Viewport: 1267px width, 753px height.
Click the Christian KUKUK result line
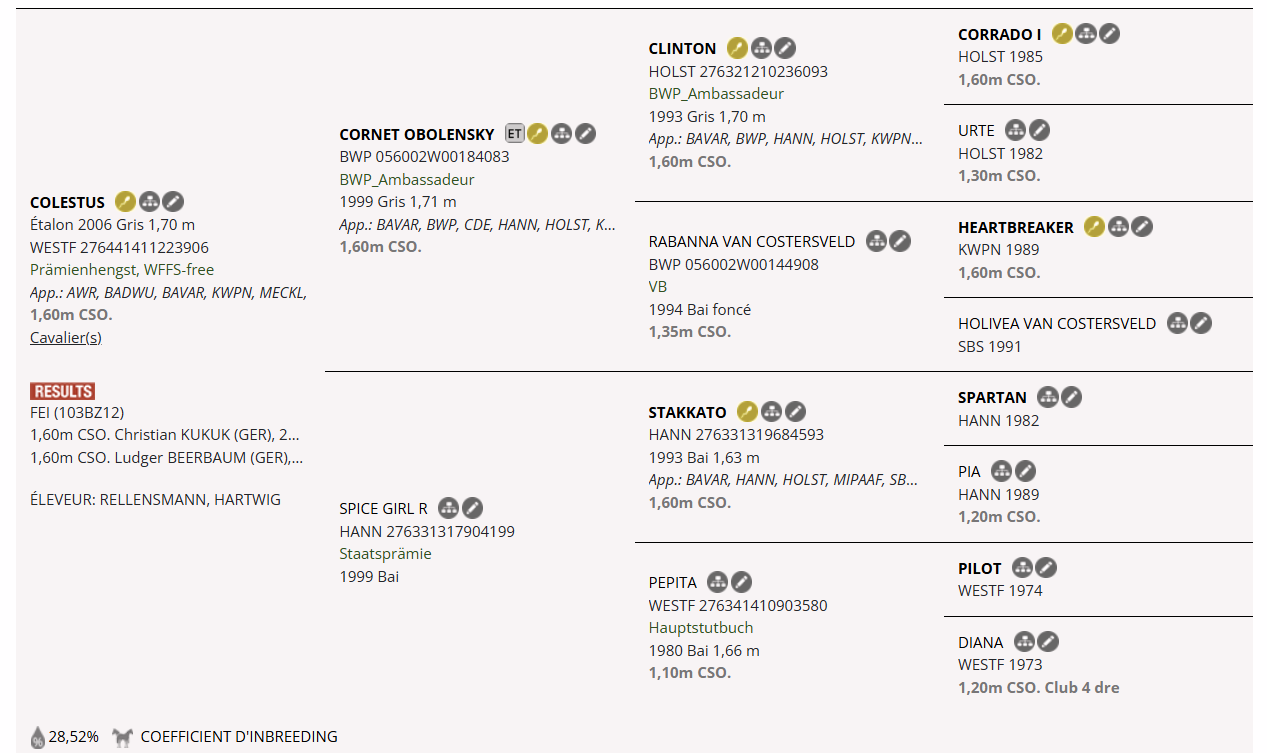pyautogui.click(x=166, y=435)
